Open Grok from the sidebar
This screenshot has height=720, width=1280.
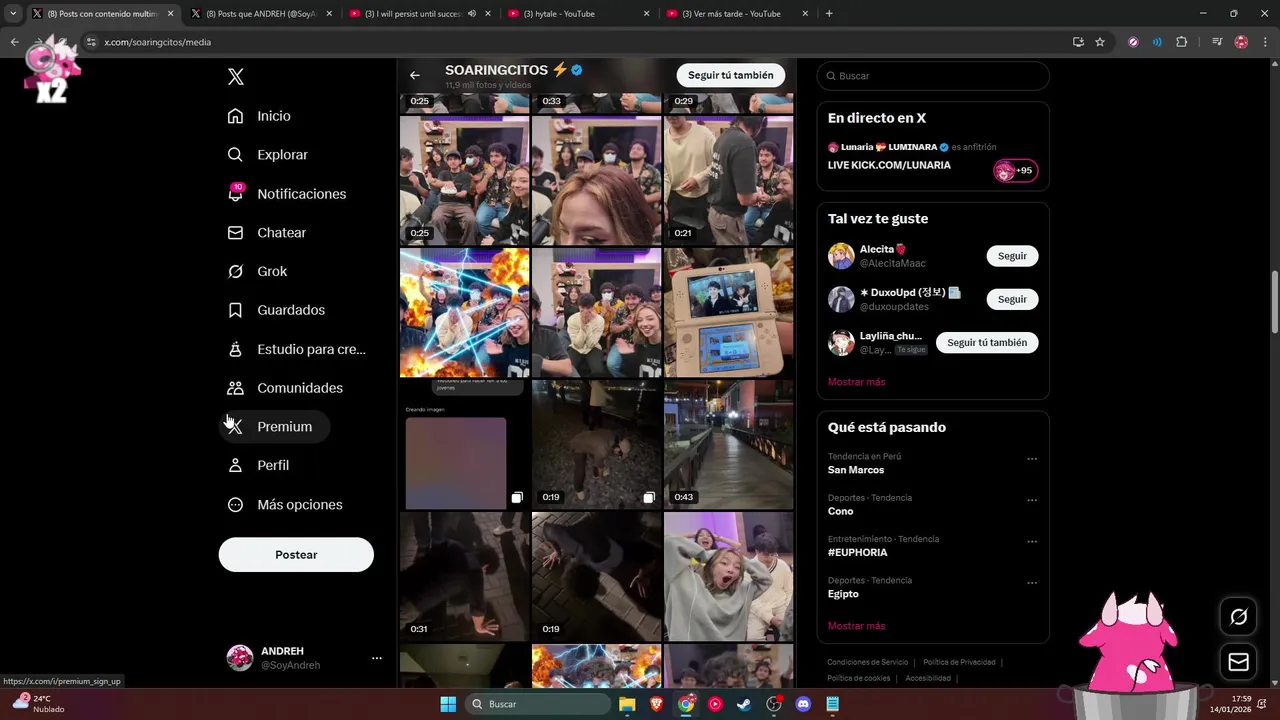(x=257, y=271)
